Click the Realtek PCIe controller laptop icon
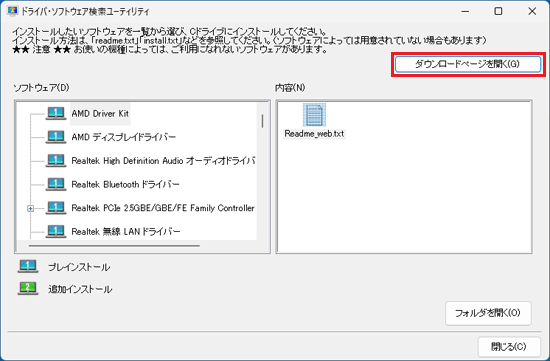The width and height of the screenshot is (550, 361). (56, 208)
